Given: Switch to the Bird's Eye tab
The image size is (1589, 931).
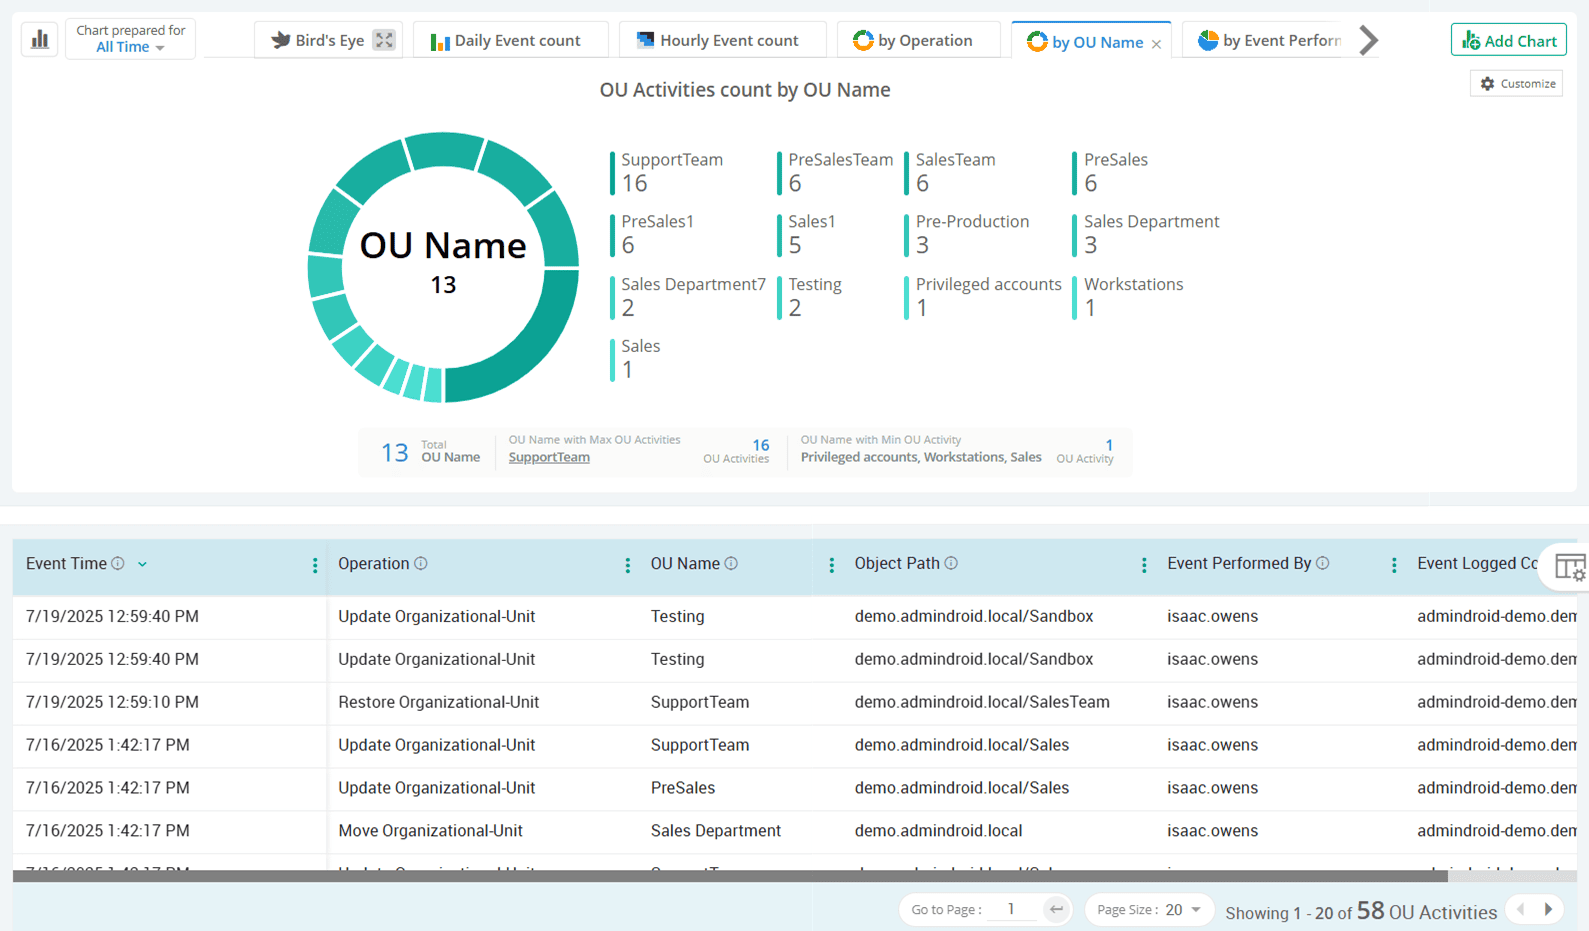Looking at the screenshot, I should pos(318,40).
